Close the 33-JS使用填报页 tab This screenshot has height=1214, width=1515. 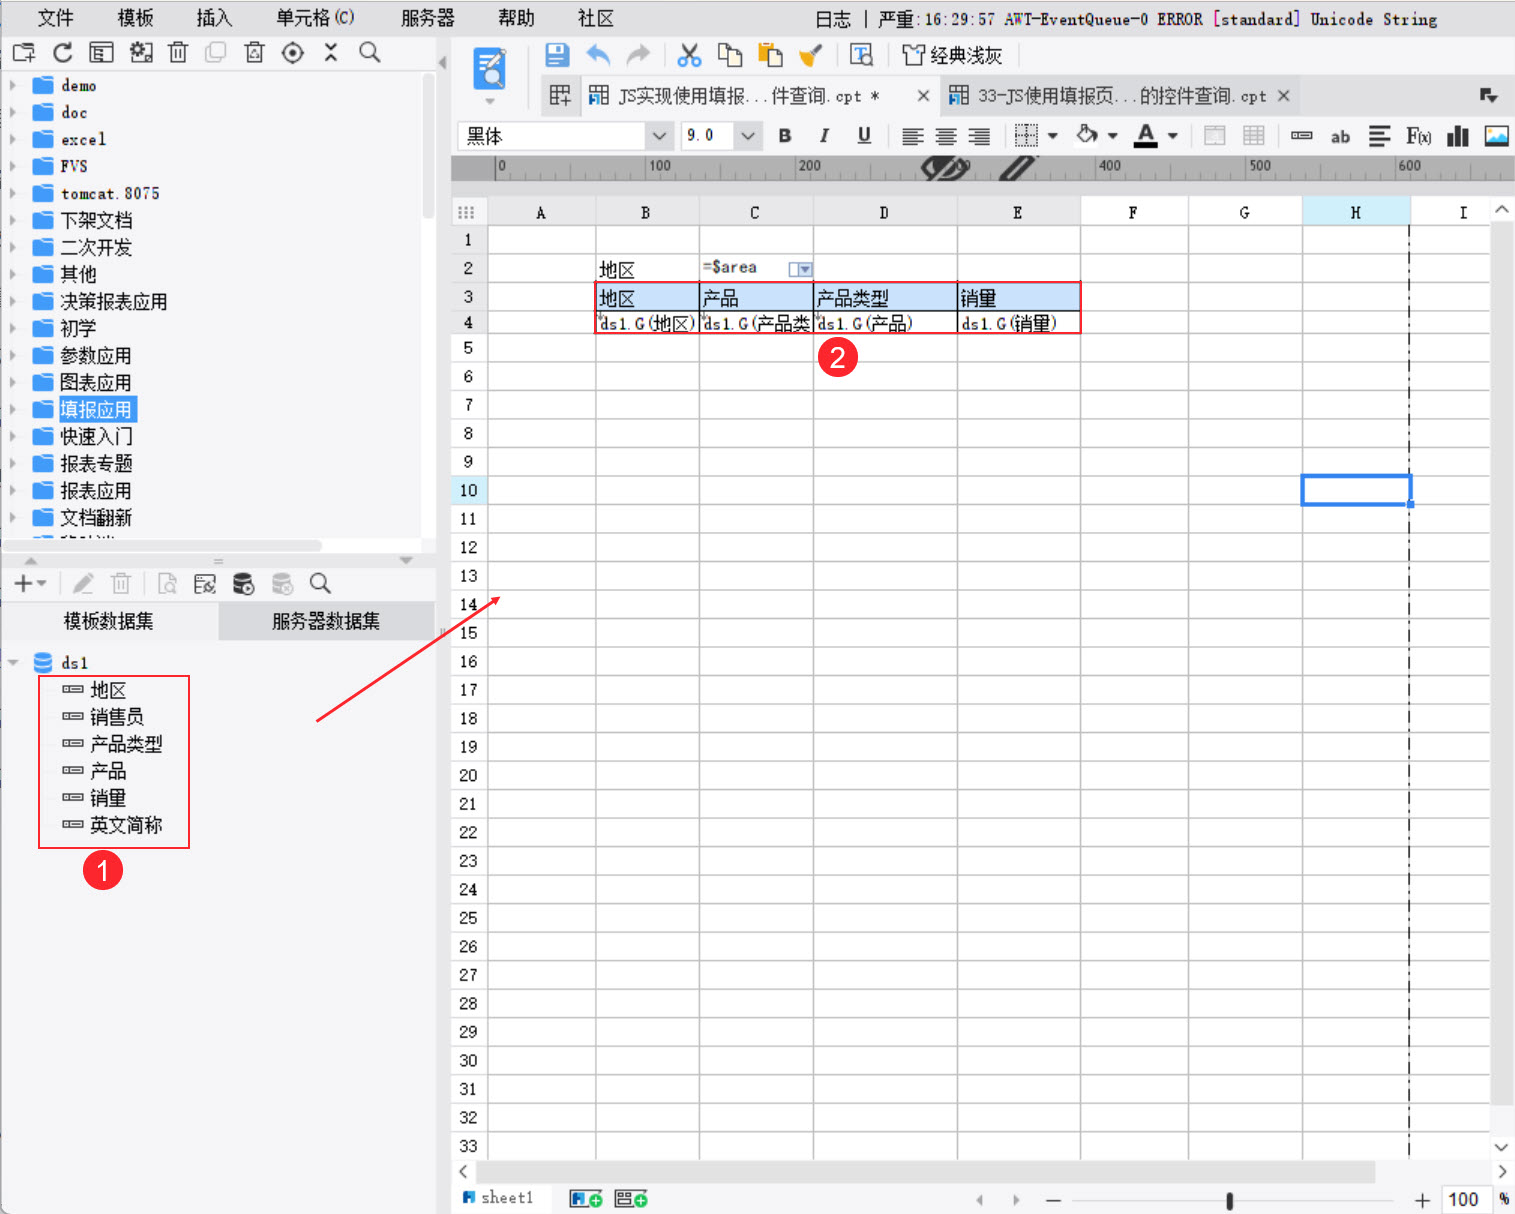tap(1284, 96)
